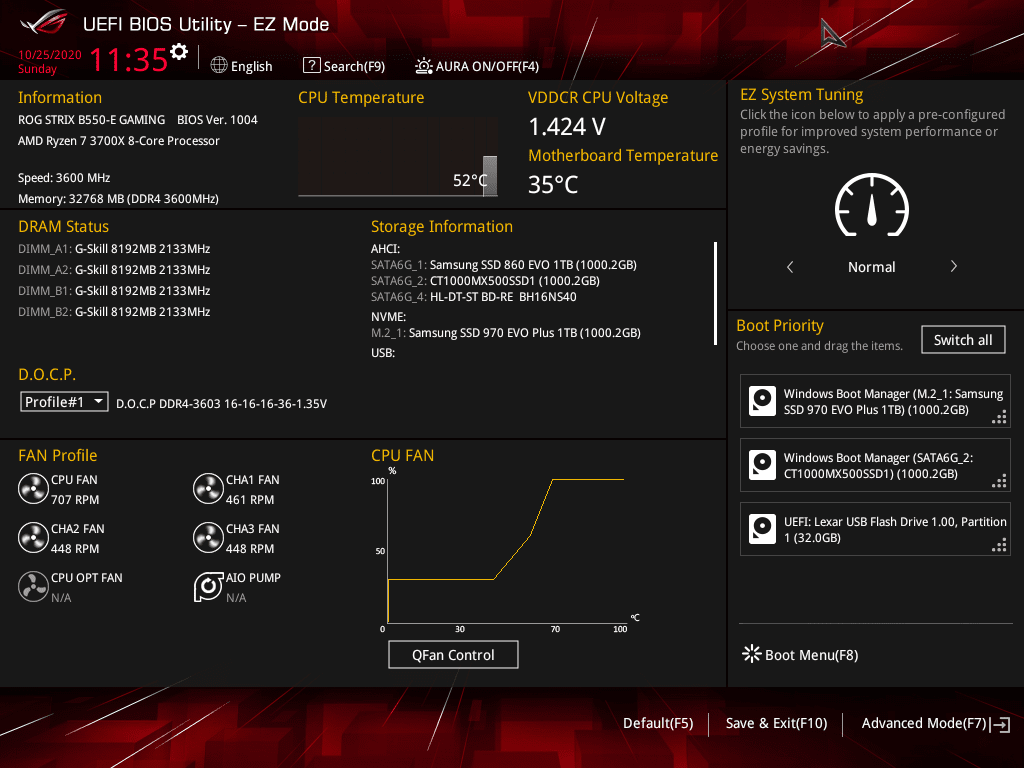
Task: Click the EZ System Tuning gauge icon
Action: (872, 204)
